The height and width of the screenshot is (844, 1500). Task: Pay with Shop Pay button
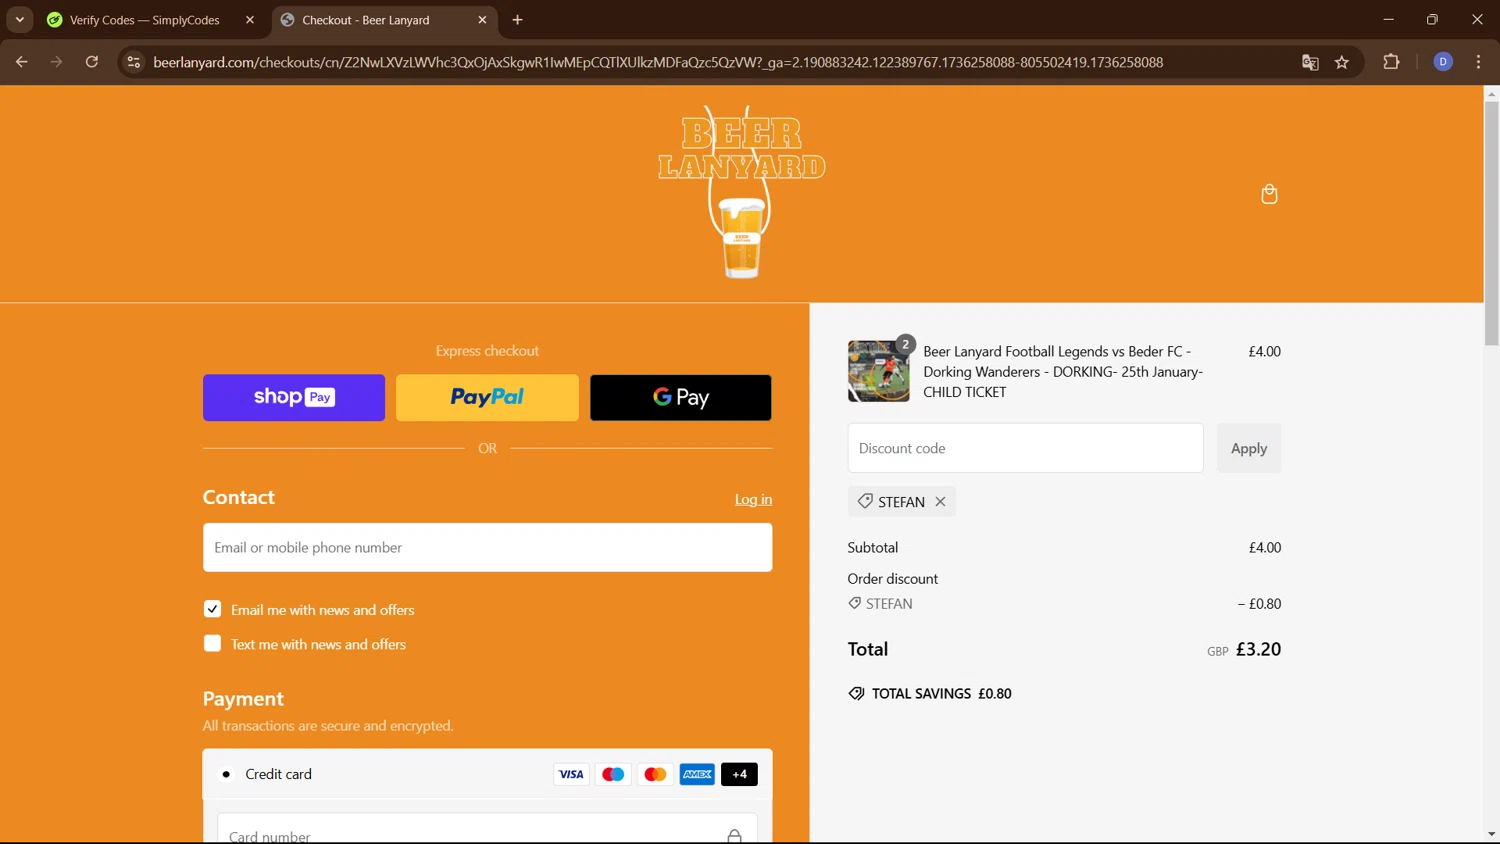(x=294, y=397)
